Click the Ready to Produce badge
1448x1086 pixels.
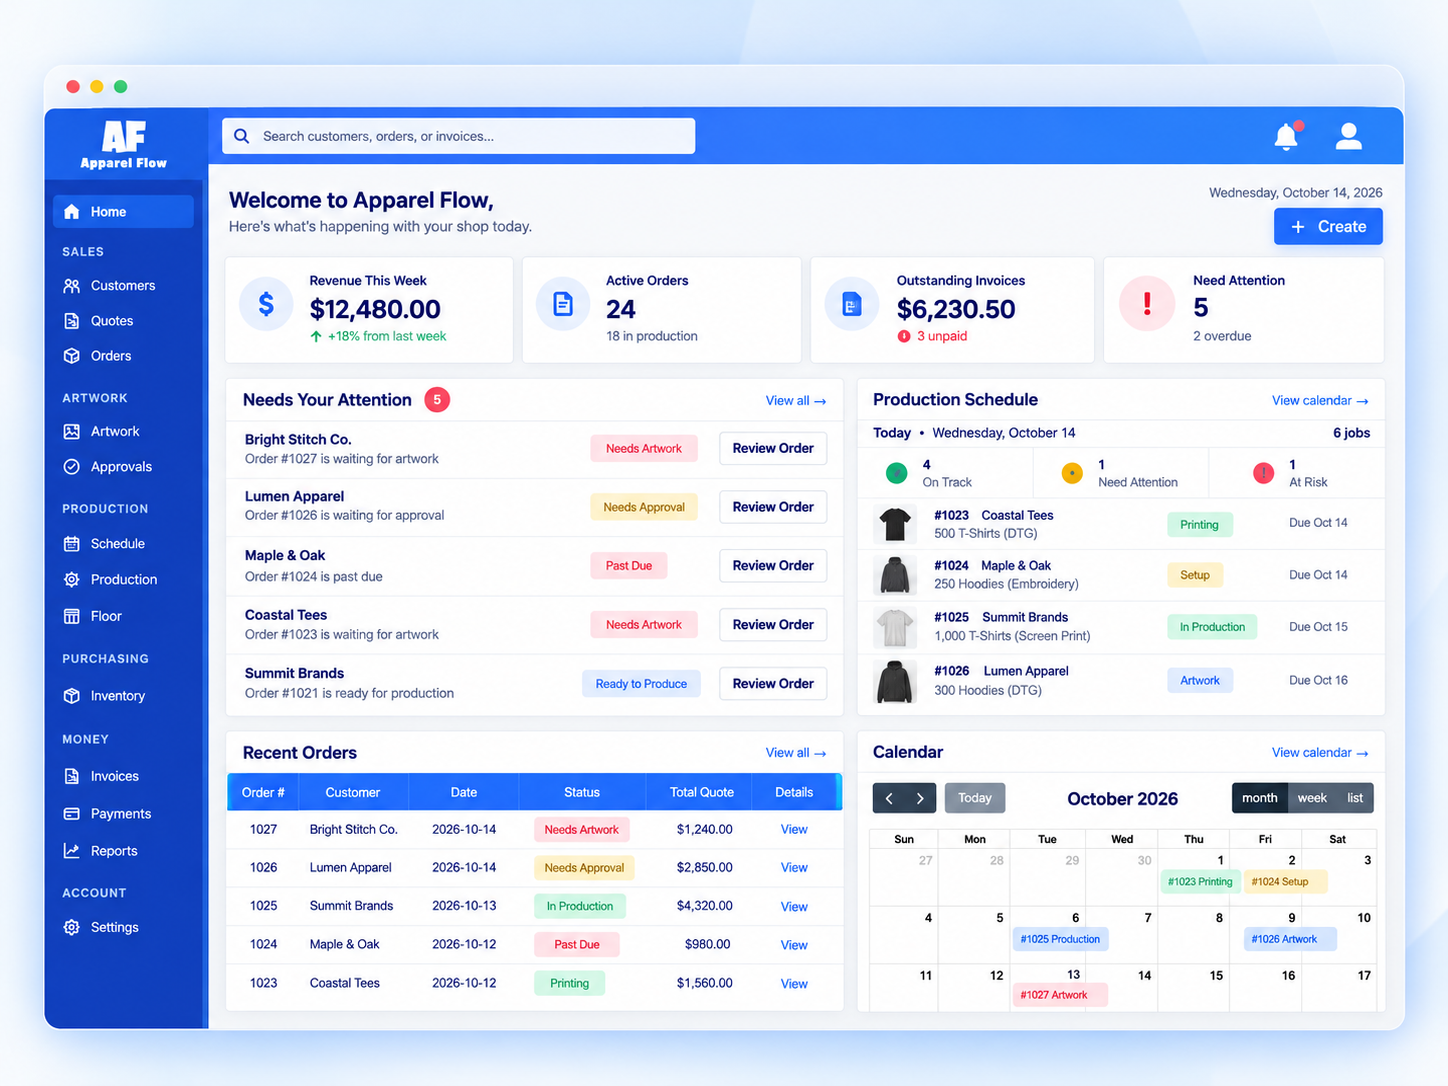(x=641, y=684)
